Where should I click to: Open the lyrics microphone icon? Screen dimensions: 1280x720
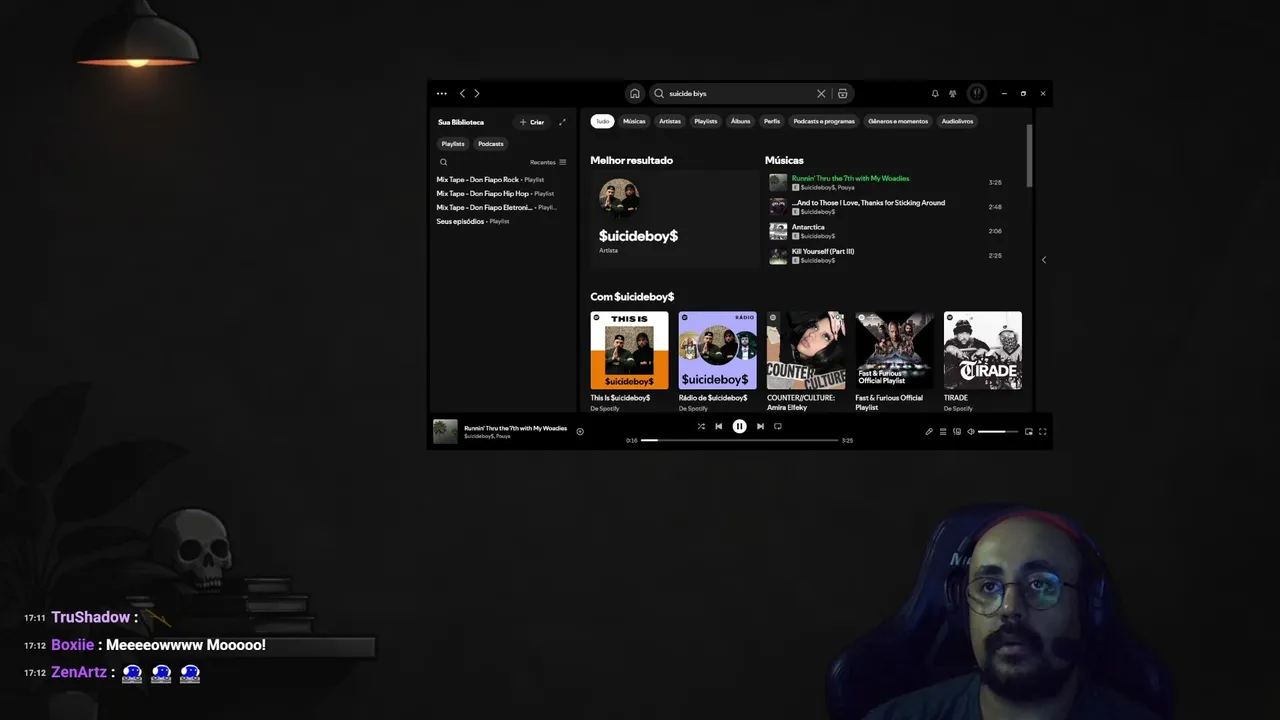[x=929, y=432]
